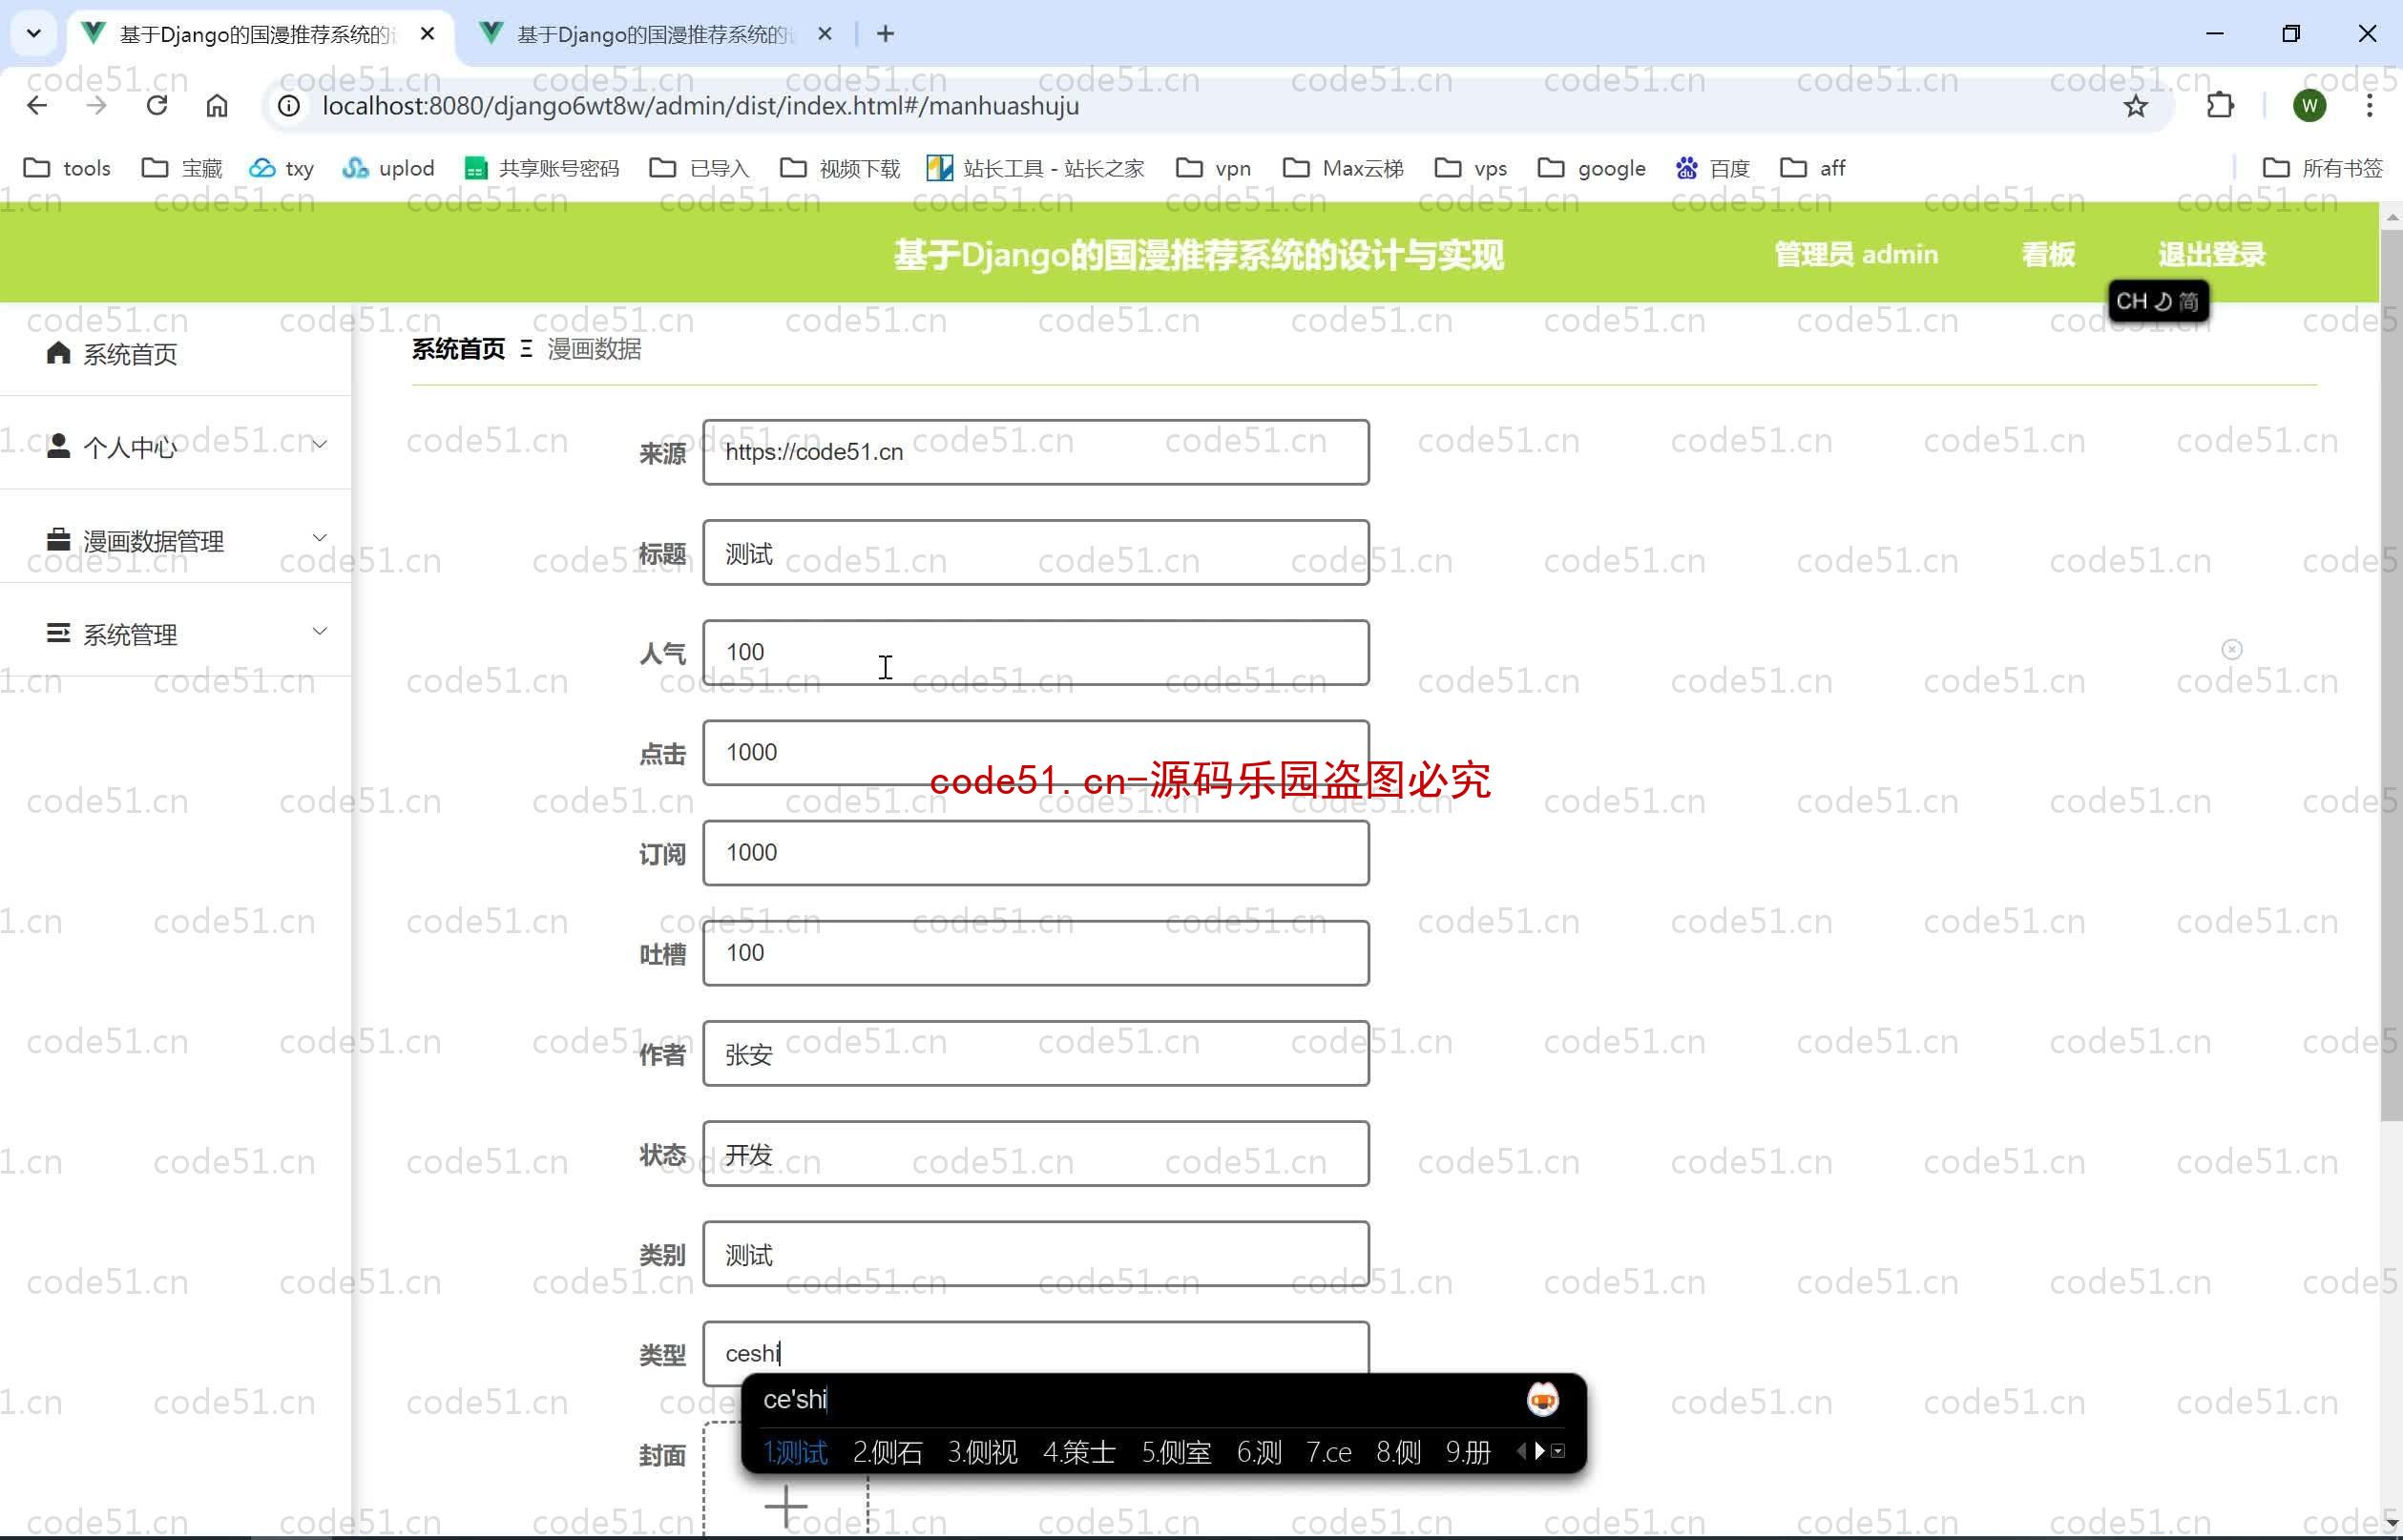Switch to the second browser tab

click(655, 34)
